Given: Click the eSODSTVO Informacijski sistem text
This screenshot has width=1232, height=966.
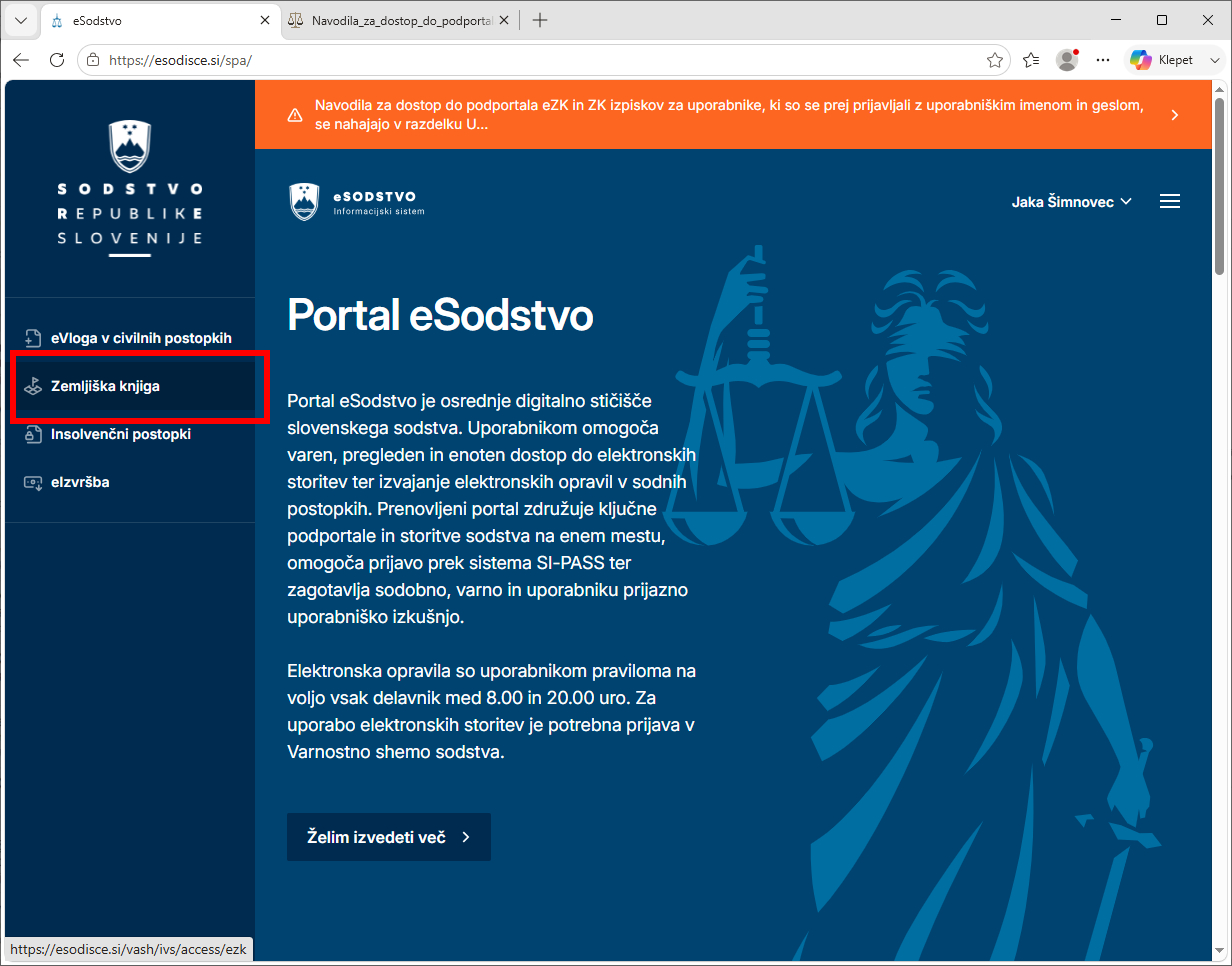Looking at the screenshot, I should pos(379,202).
